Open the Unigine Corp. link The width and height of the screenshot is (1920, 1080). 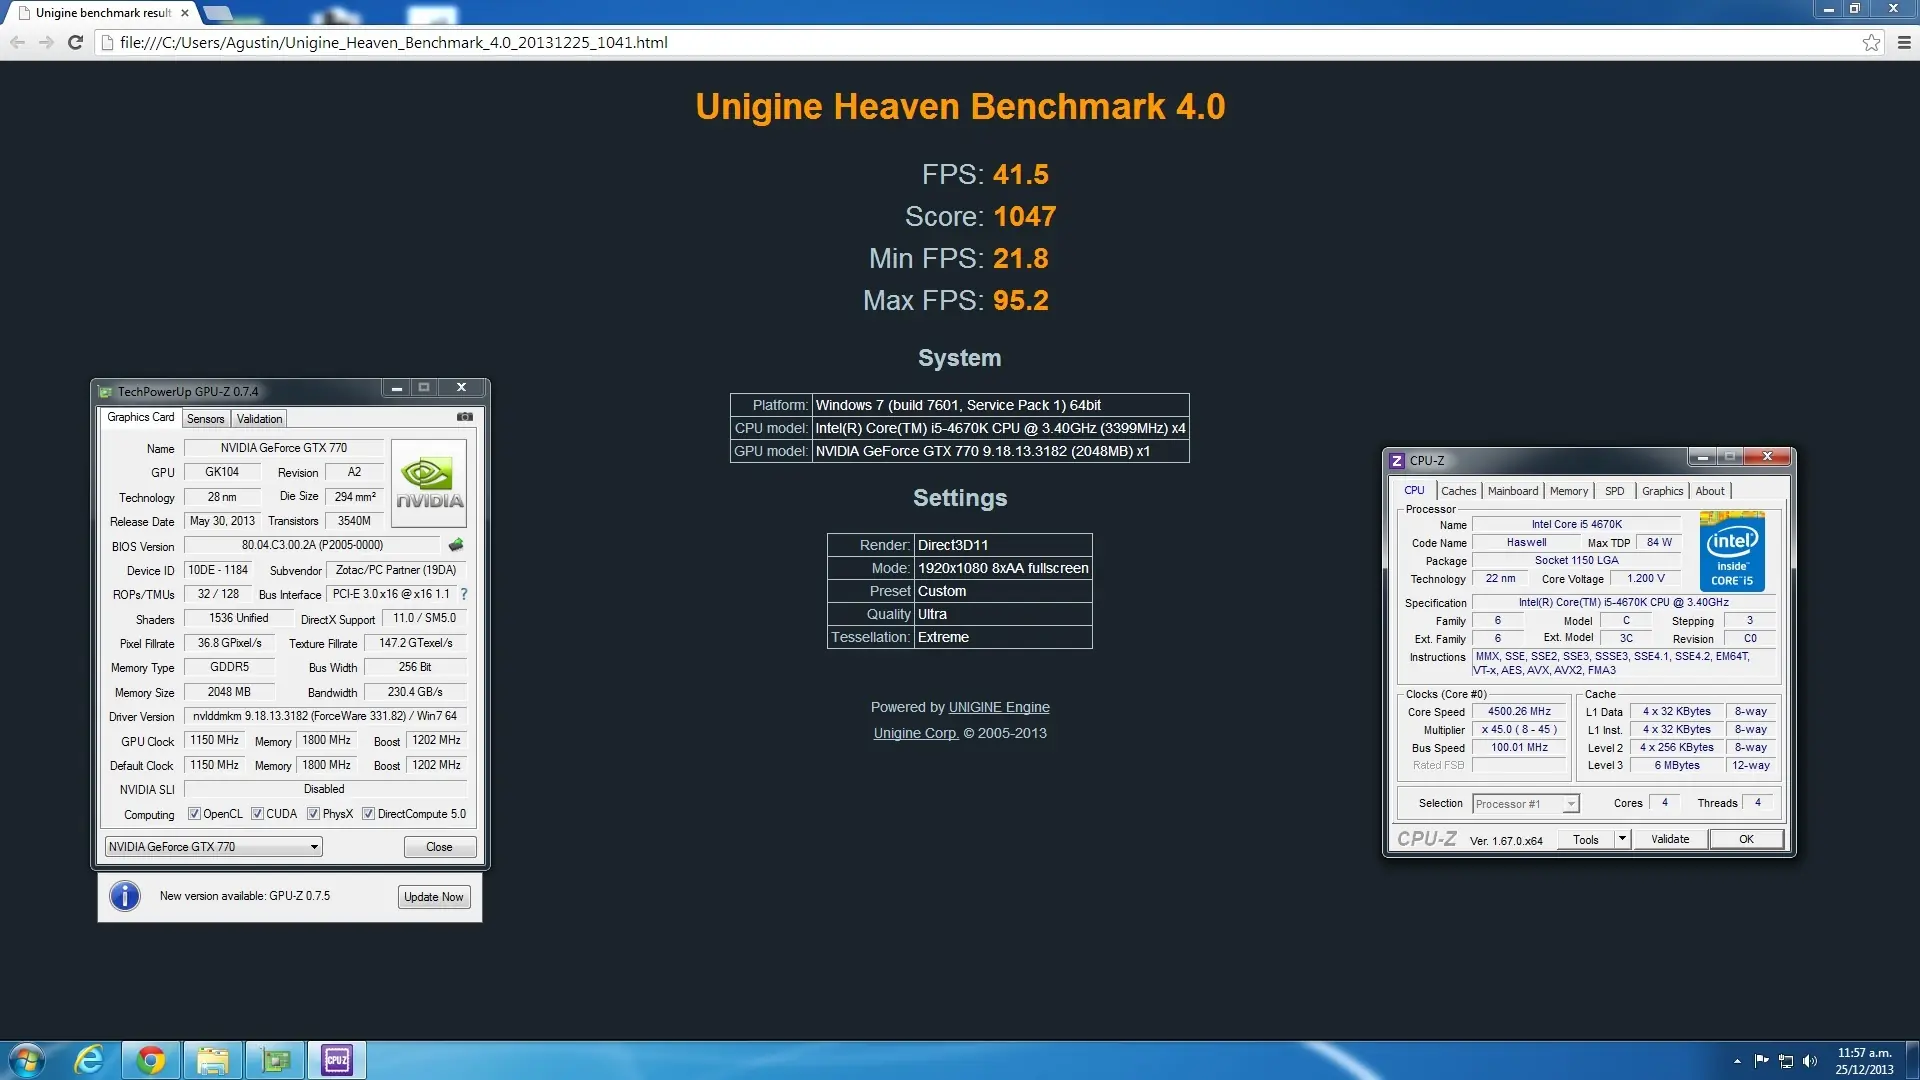coord(916,733)
